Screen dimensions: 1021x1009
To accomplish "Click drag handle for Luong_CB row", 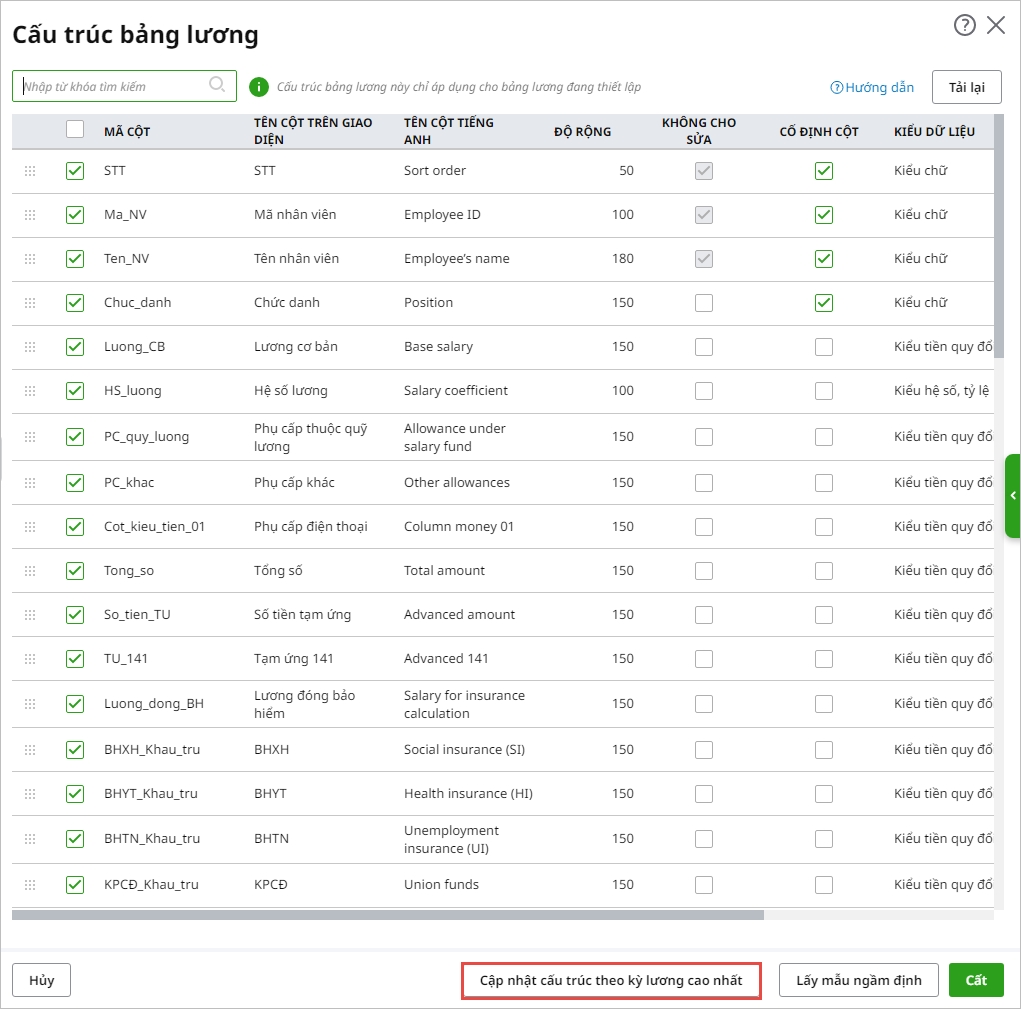I will pos(30,347).
